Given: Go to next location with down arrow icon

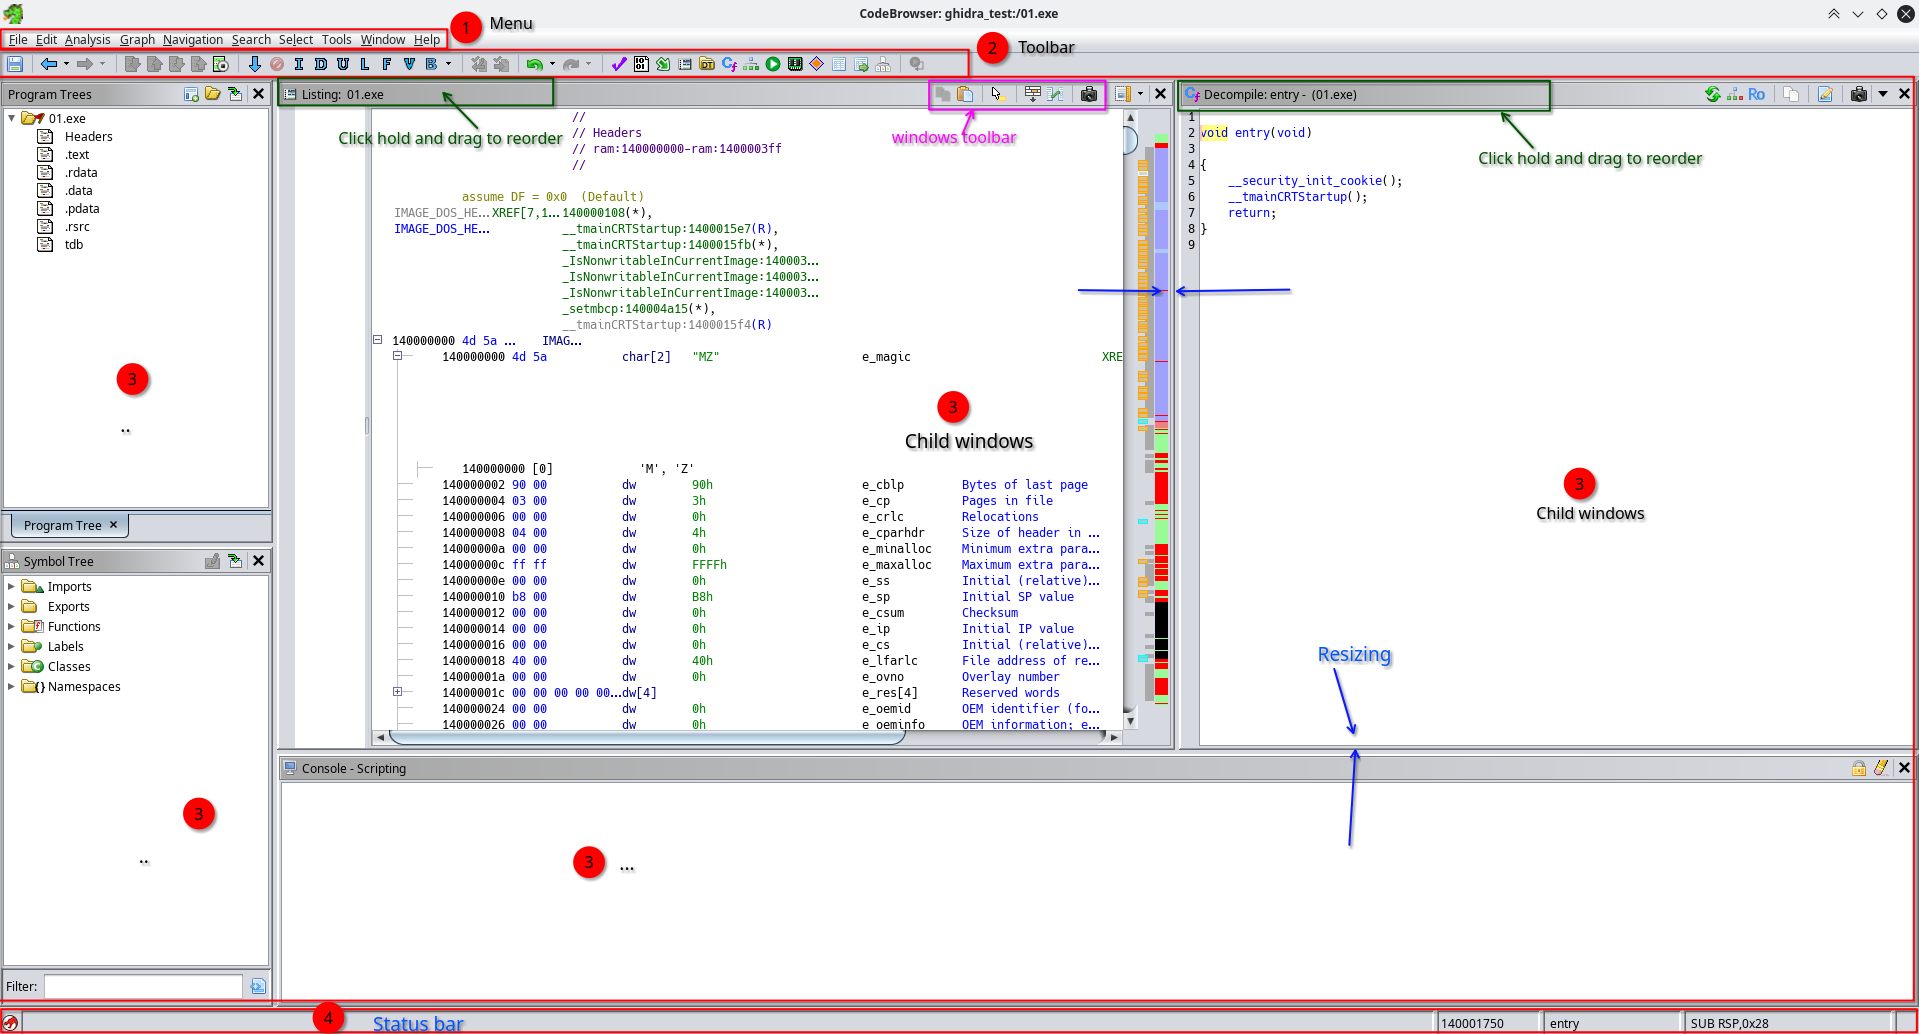Looking at the screenshot, I should pos(255,64).
